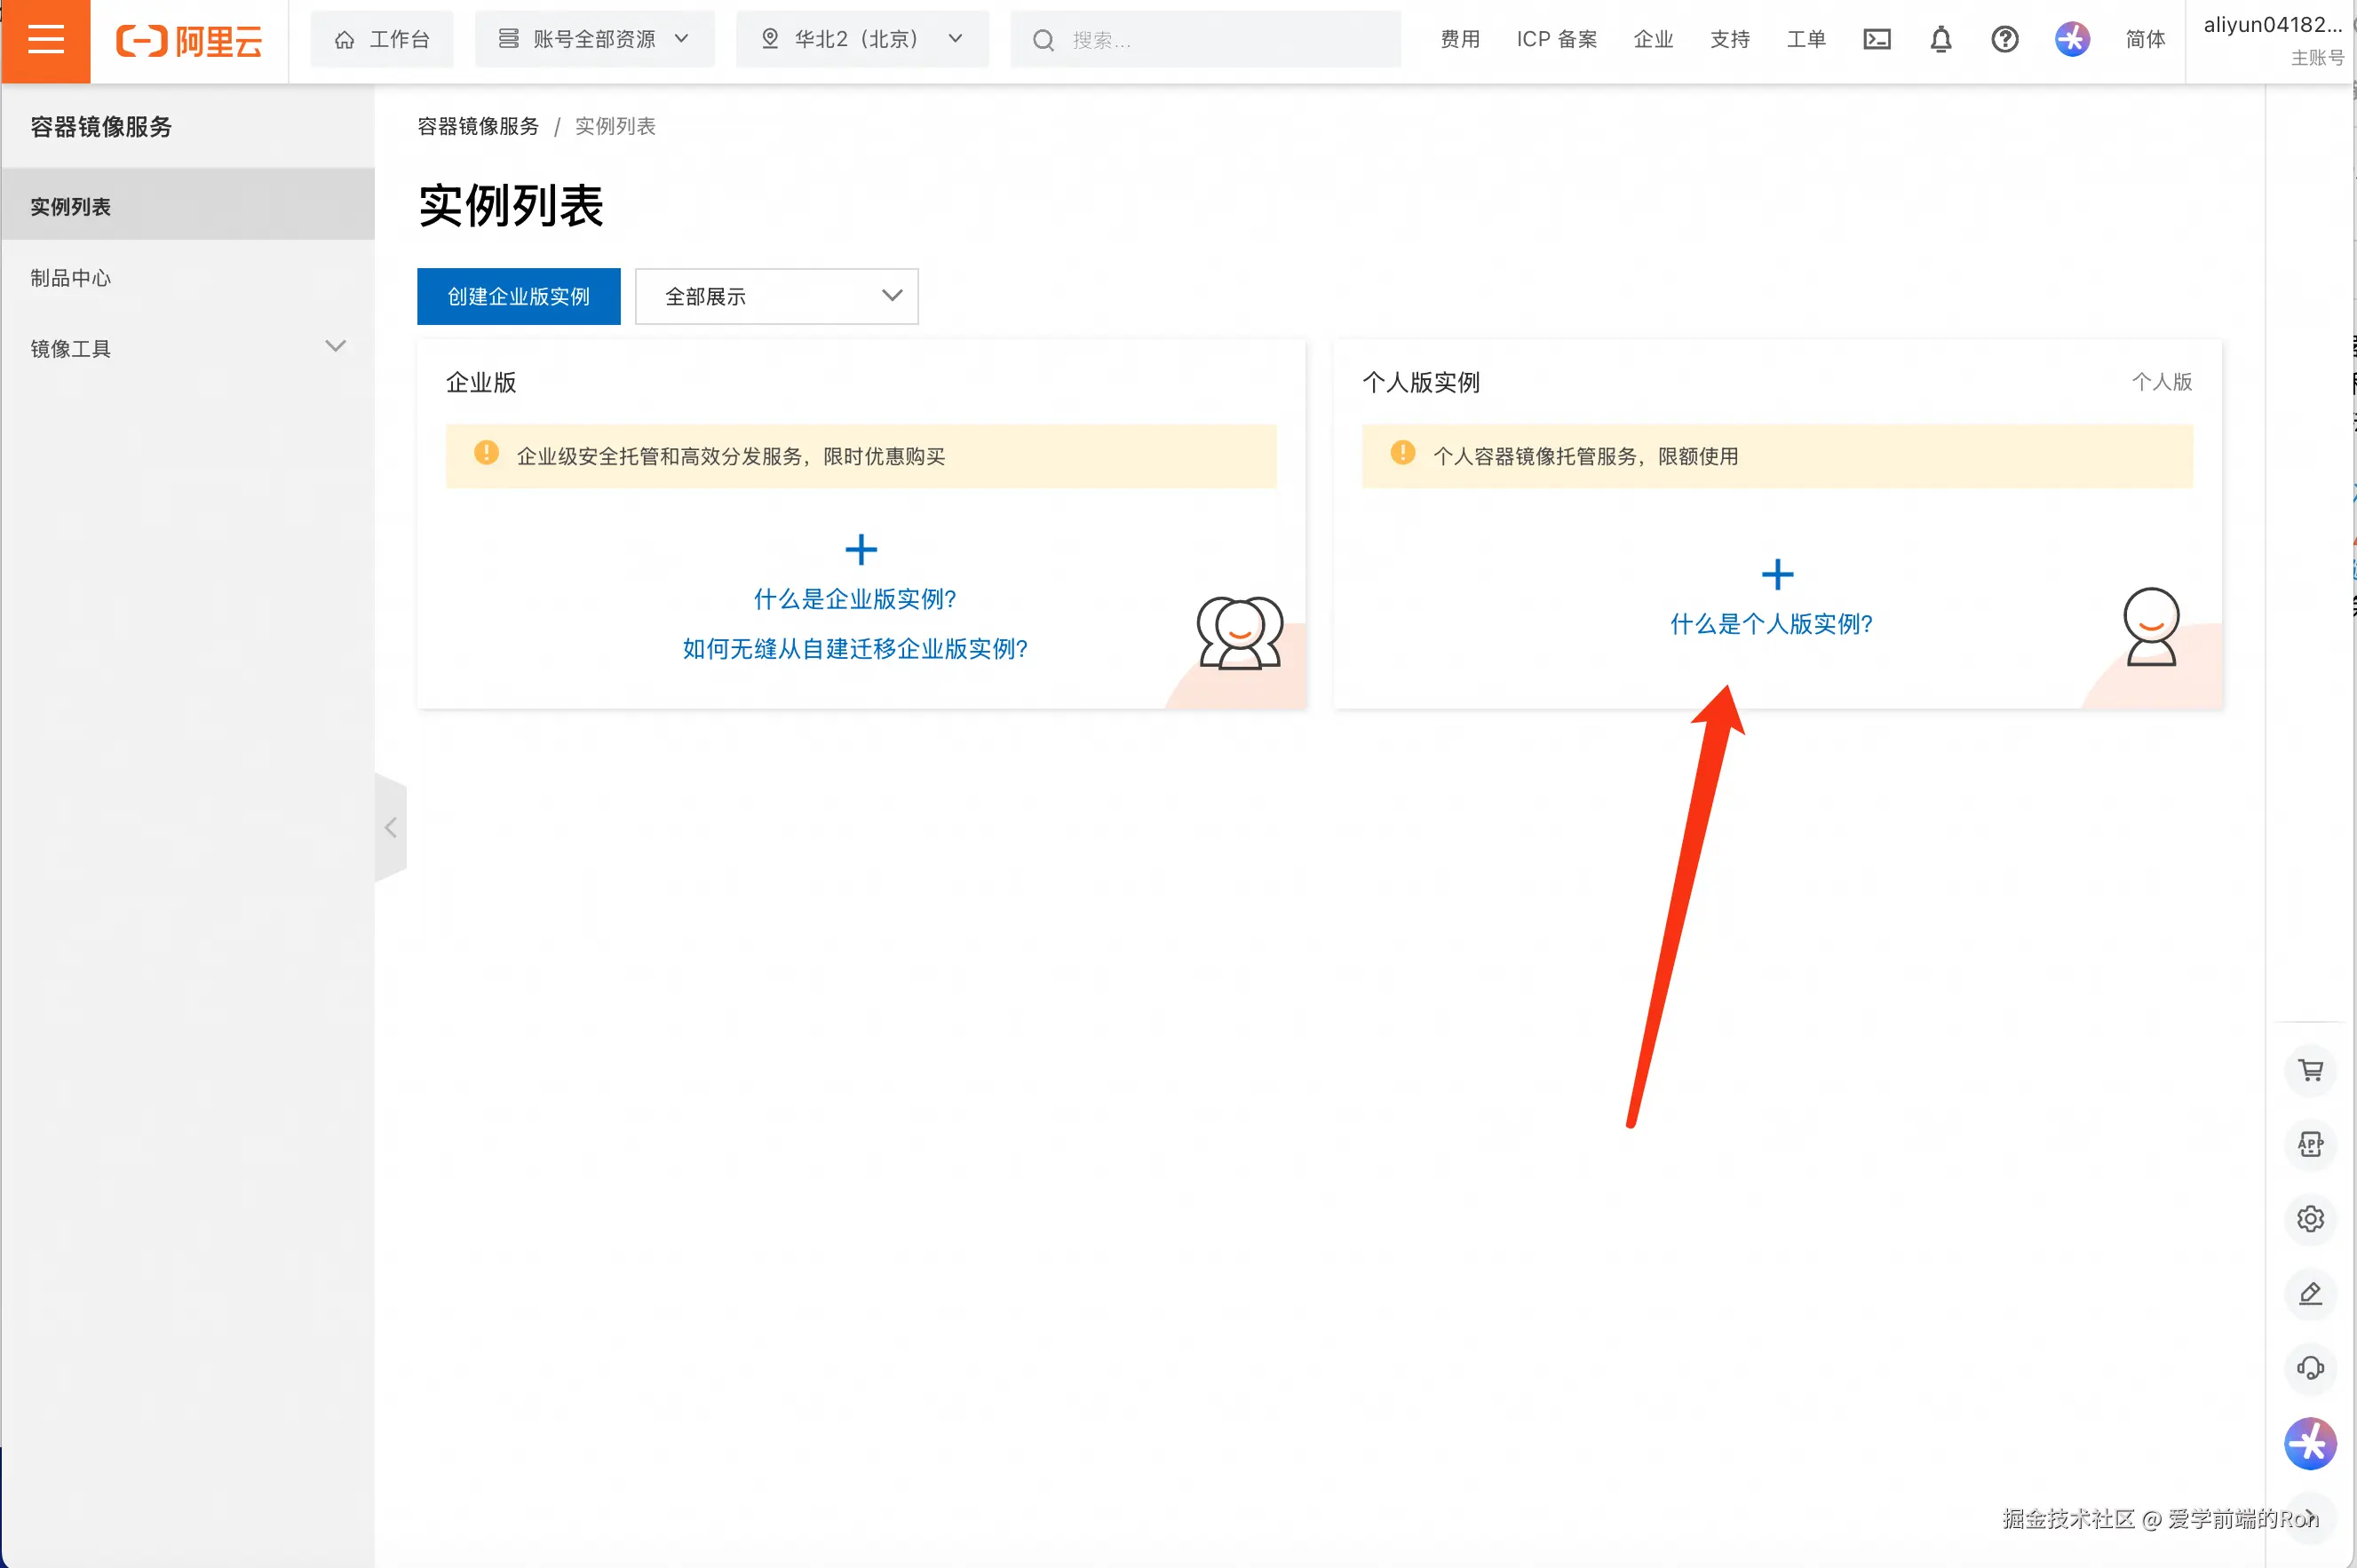Open the hamburger main menu

coord(45,40)
